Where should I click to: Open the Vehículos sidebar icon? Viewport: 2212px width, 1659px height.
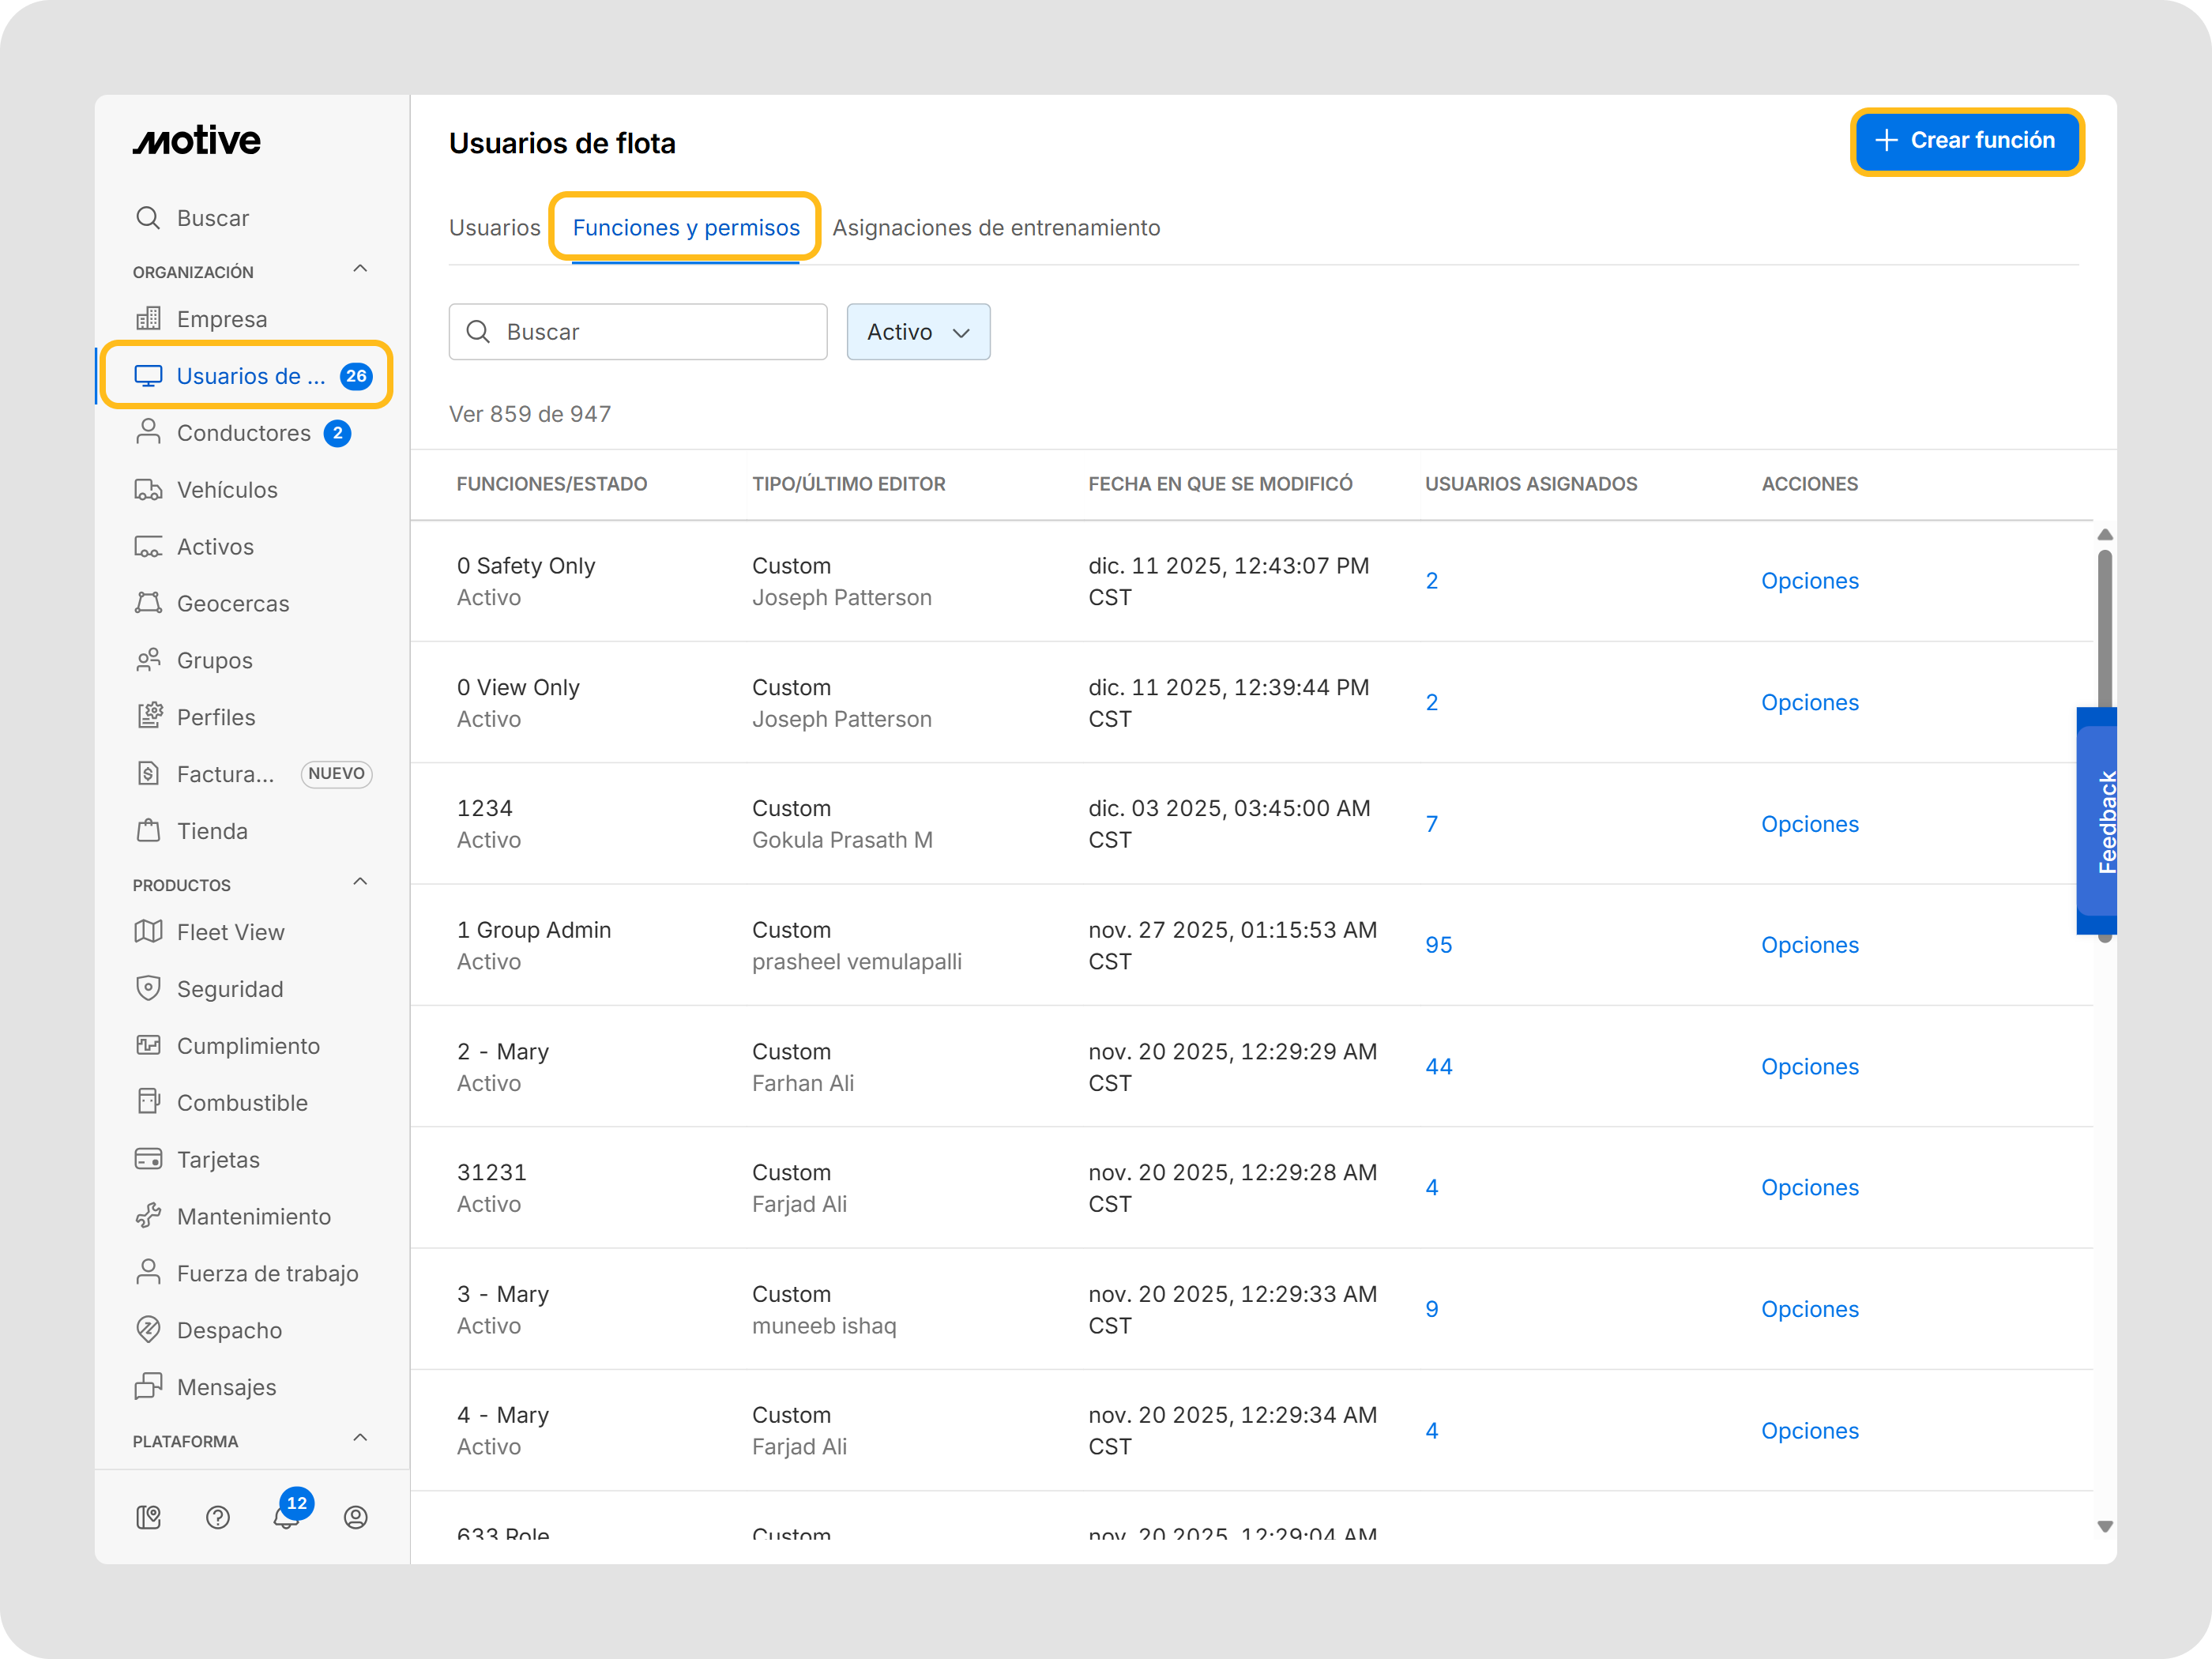(148, 490)
